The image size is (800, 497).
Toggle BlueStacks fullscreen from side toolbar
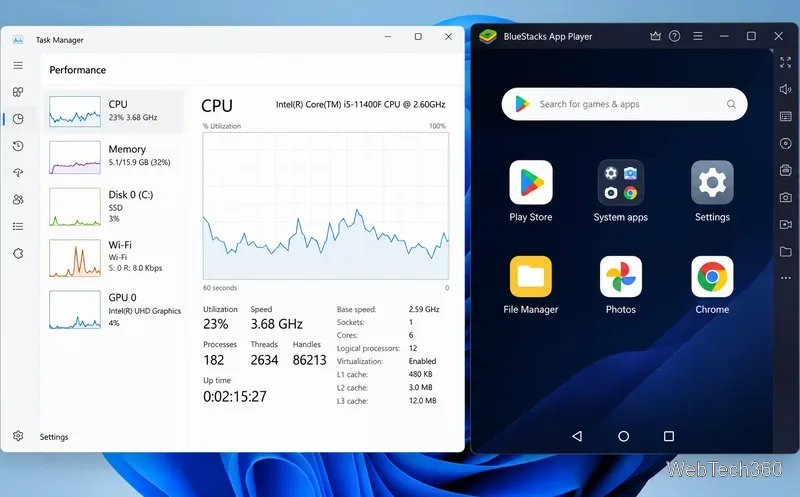(786, 62)
